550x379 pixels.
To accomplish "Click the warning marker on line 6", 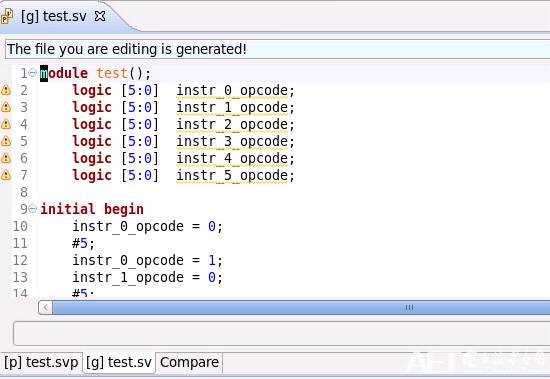I will coord(6,158).
